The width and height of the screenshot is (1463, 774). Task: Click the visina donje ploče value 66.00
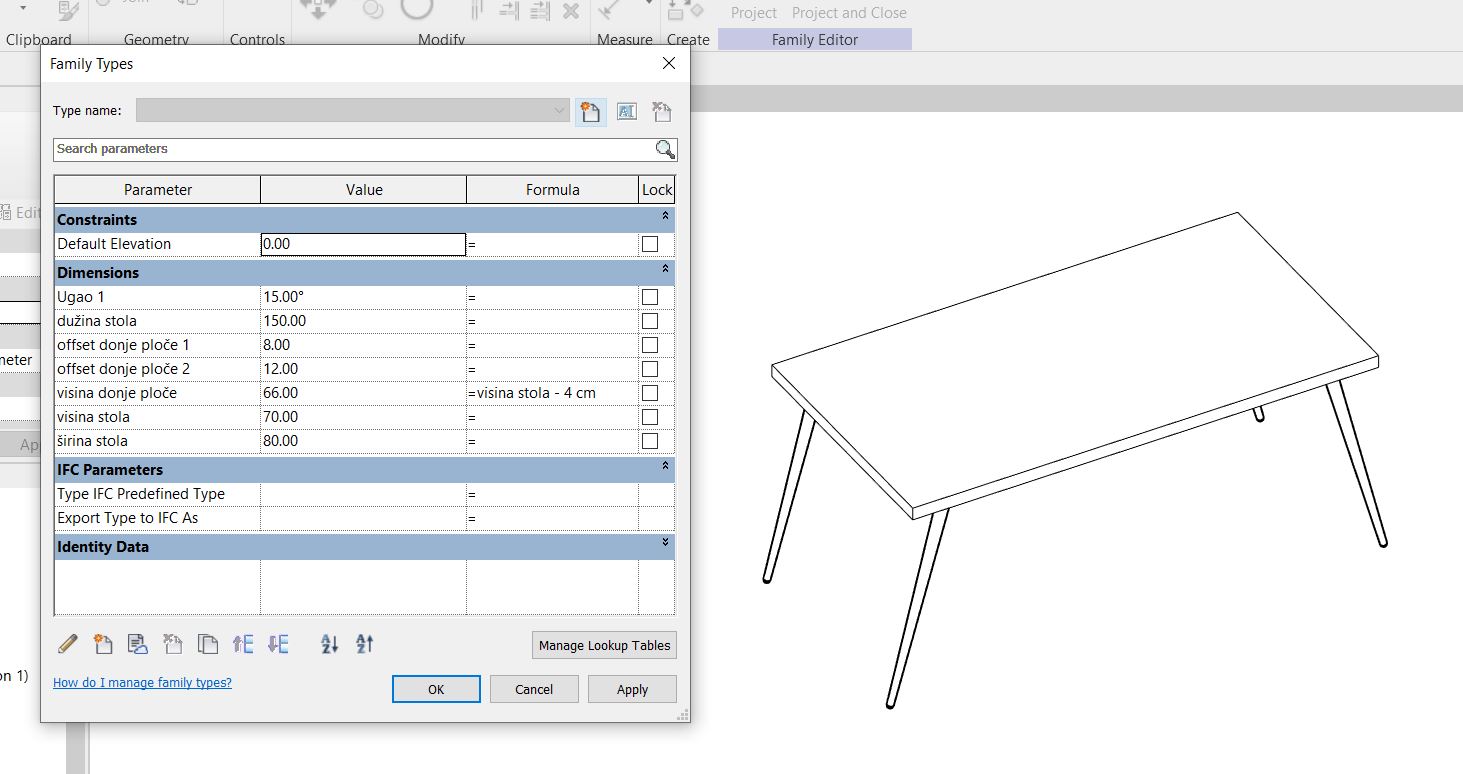click(x=363, y=393)
